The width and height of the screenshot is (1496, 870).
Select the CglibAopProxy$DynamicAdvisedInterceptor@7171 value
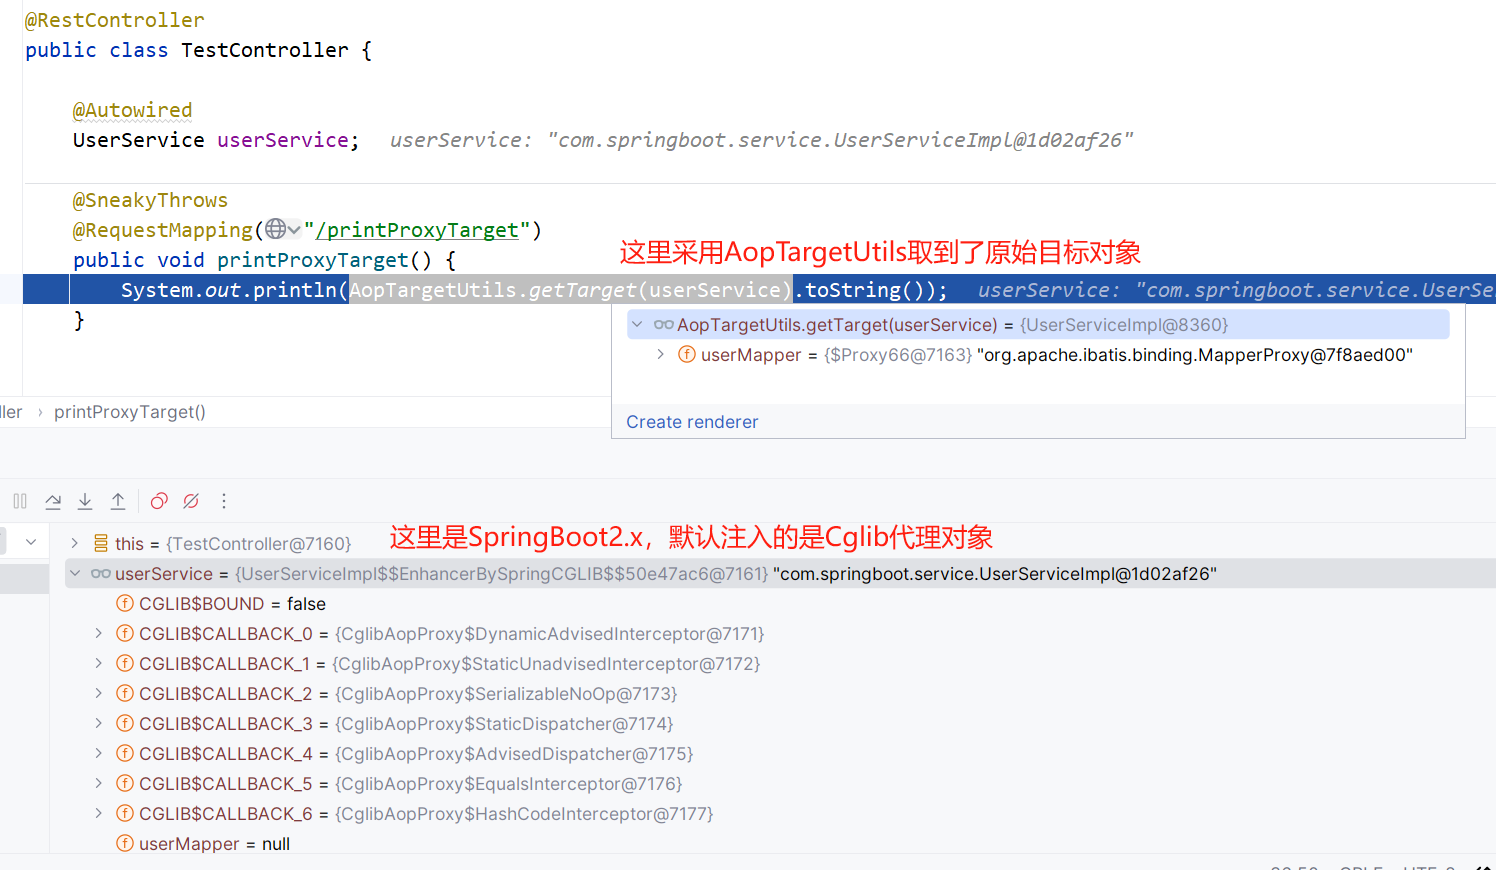point(550,634)
